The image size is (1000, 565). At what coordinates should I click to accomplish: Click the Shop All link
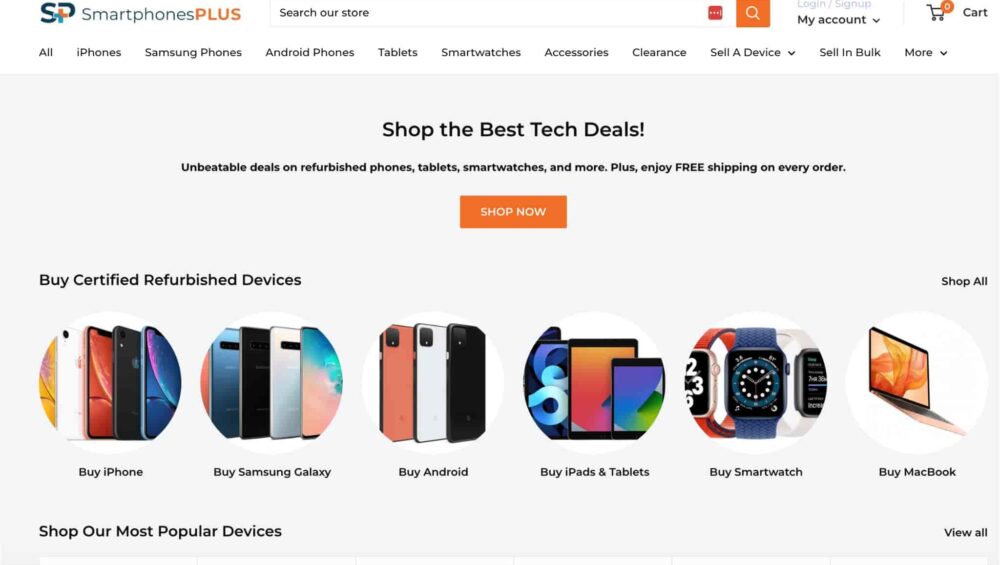pos(964,281)
